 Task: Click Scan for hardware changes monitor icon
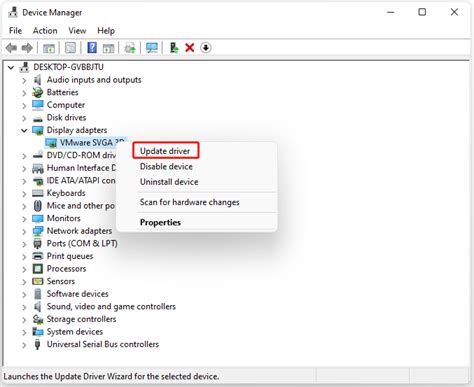[x=152, y=48]
